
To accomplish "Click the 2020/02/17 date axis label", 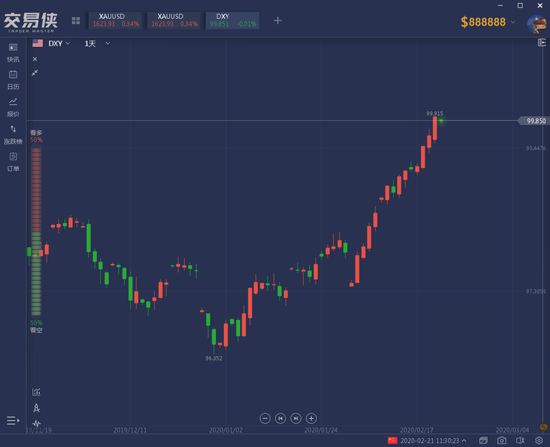I will (417, 430).
